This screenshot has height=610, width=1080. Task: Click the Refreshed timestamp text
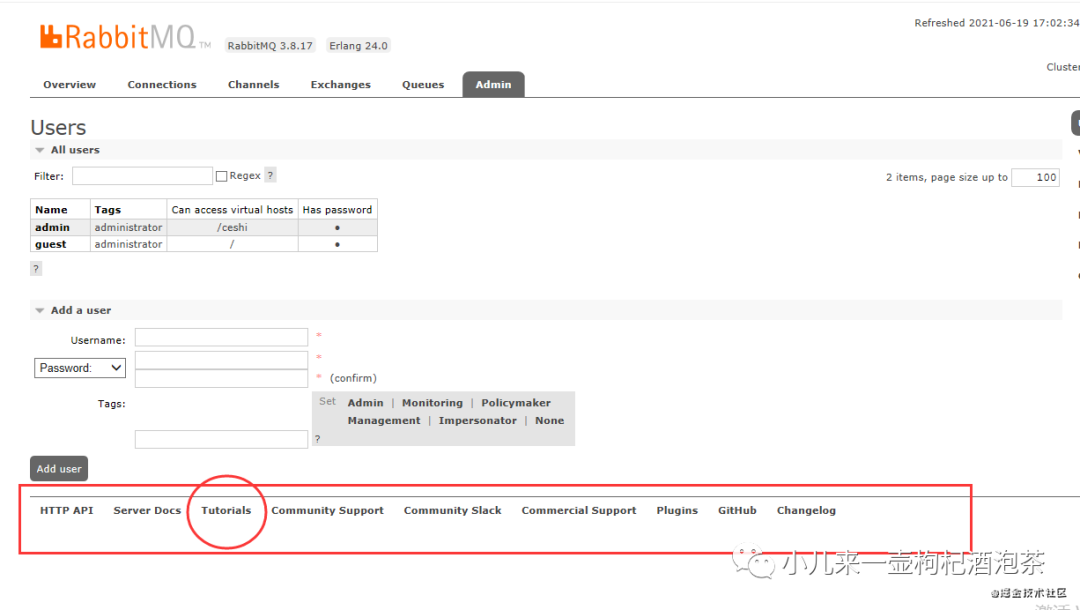pos(997,23)
